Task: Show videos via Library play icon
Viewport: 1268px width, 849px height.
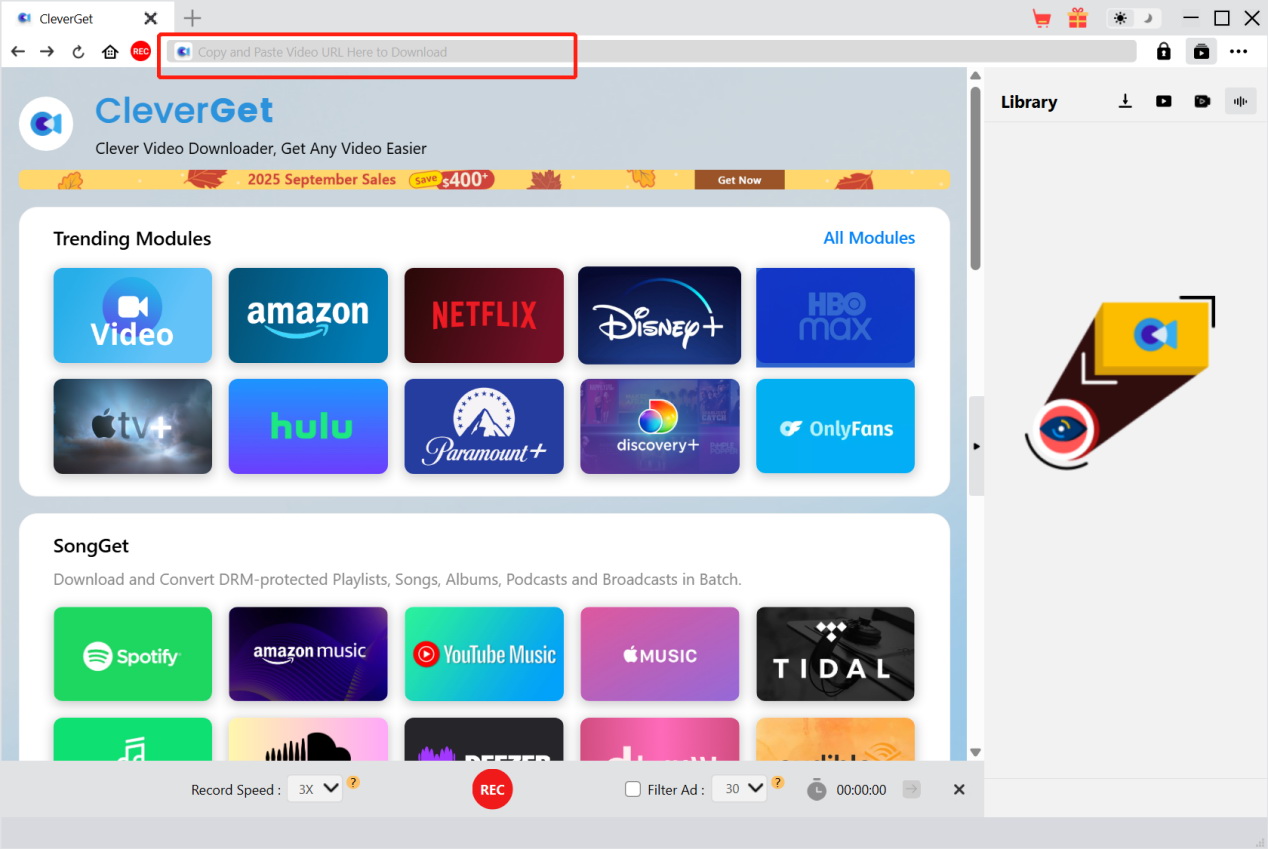Action: (1164, 101)
